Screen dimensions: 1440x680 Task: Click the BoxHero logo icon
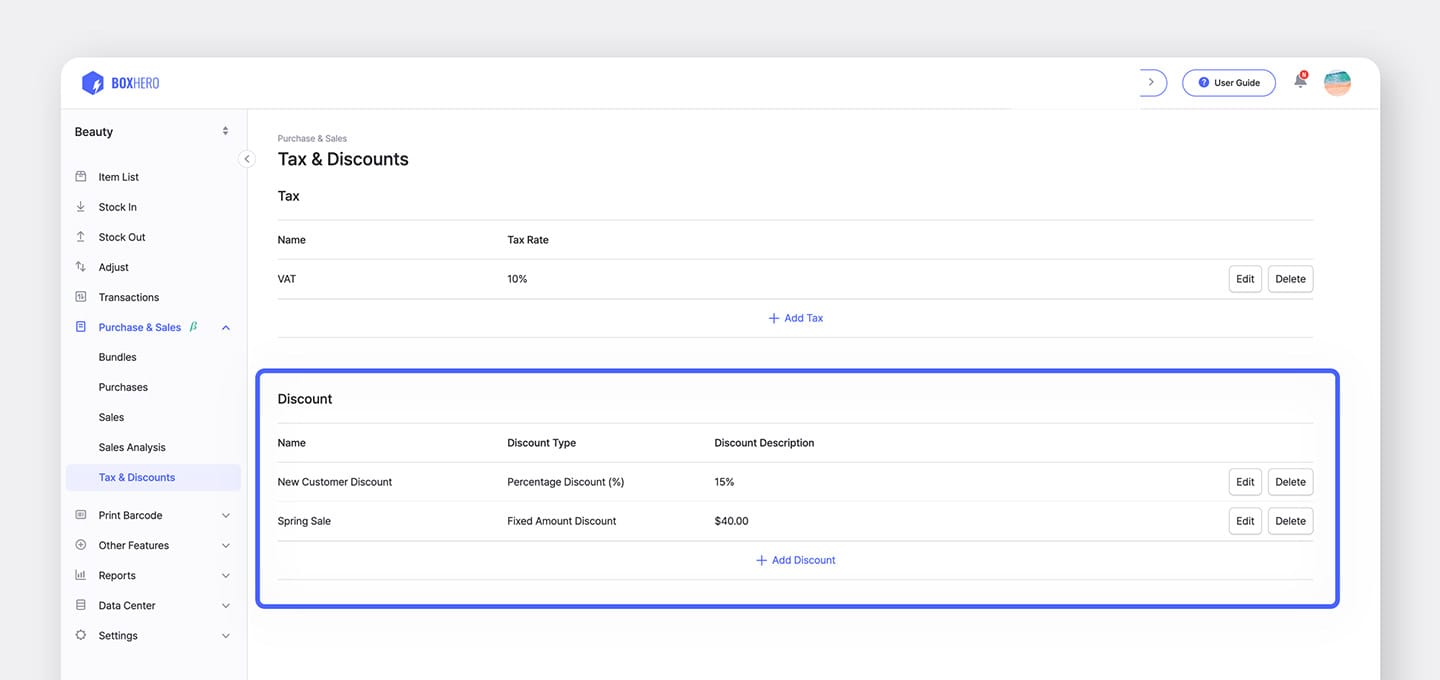click(92, 83)
